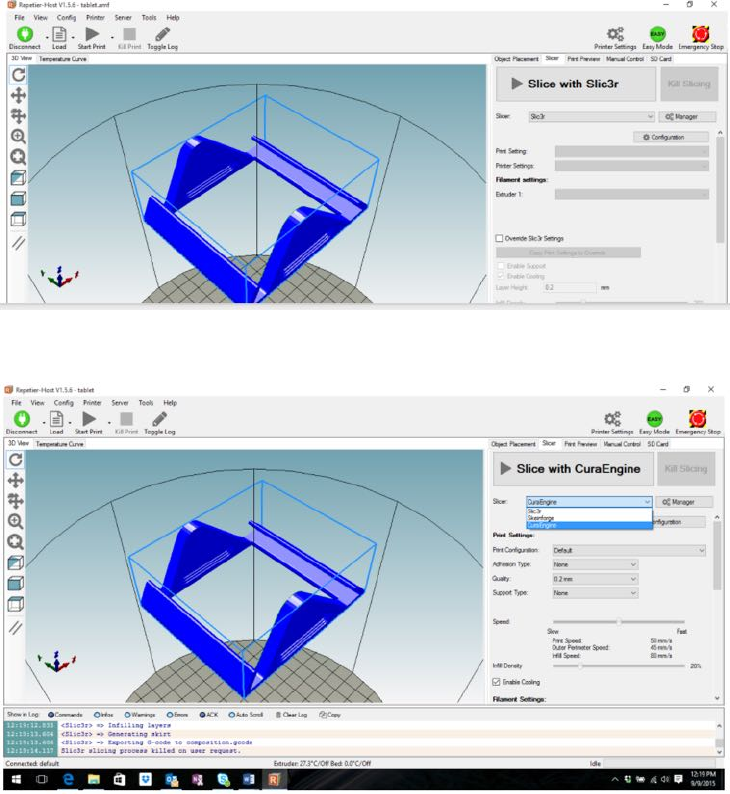
Task: Click the Speed slider in lower window
Action: point(619,621)
